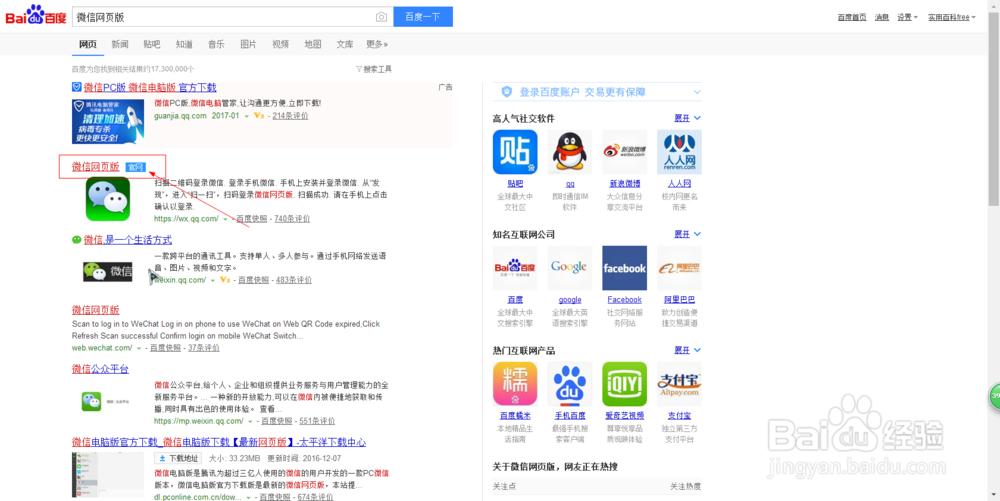Open 百度首页 link
Viewport: 1000px width, 501px height.
point(852,17)
